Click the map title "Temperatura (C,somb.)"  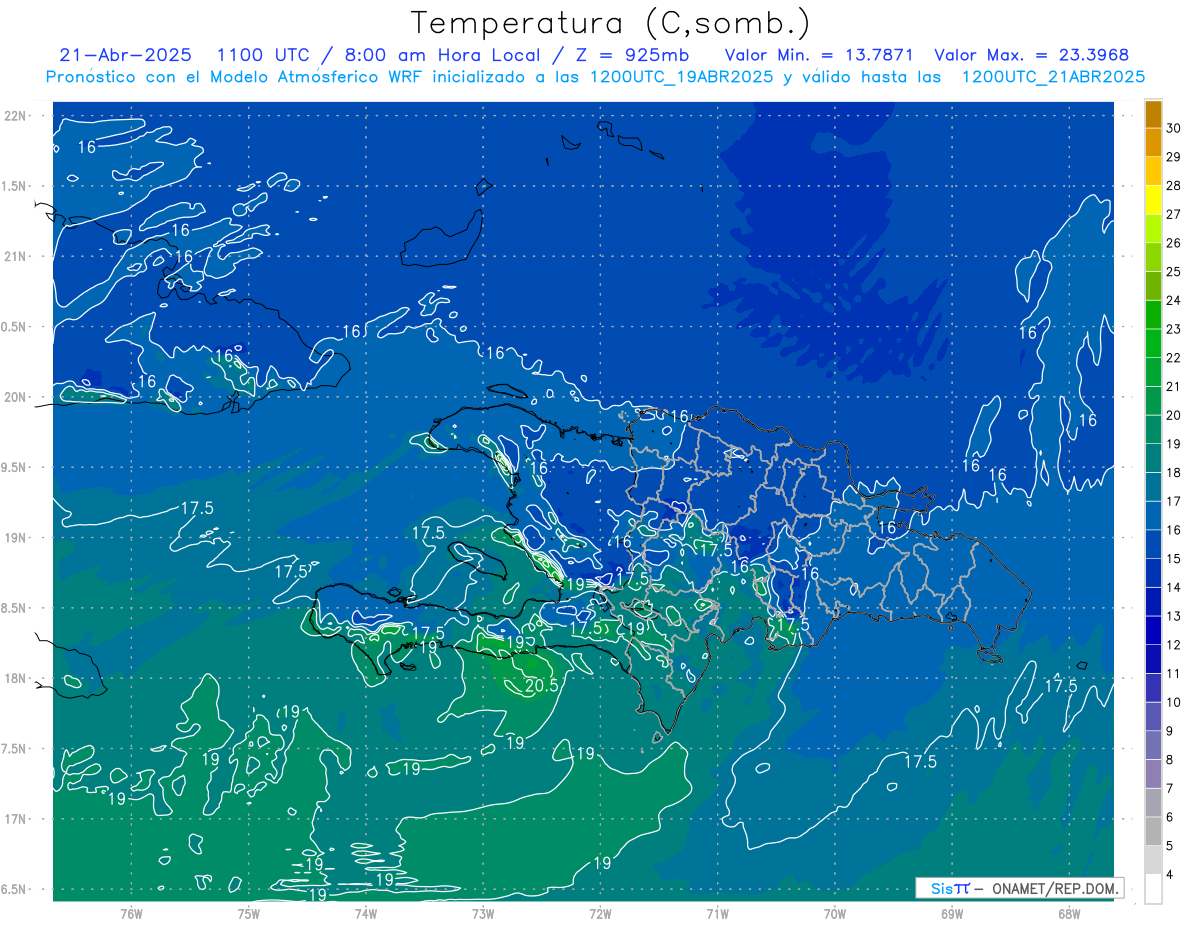pos(611,23)
